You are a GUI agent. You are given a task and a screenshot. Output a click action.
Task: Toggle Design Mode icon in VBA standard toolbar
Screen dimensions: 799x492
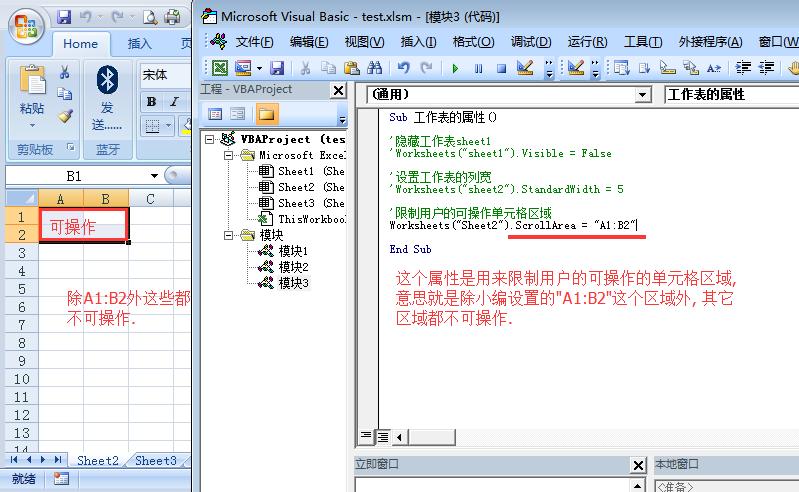(x=524, y=68)
